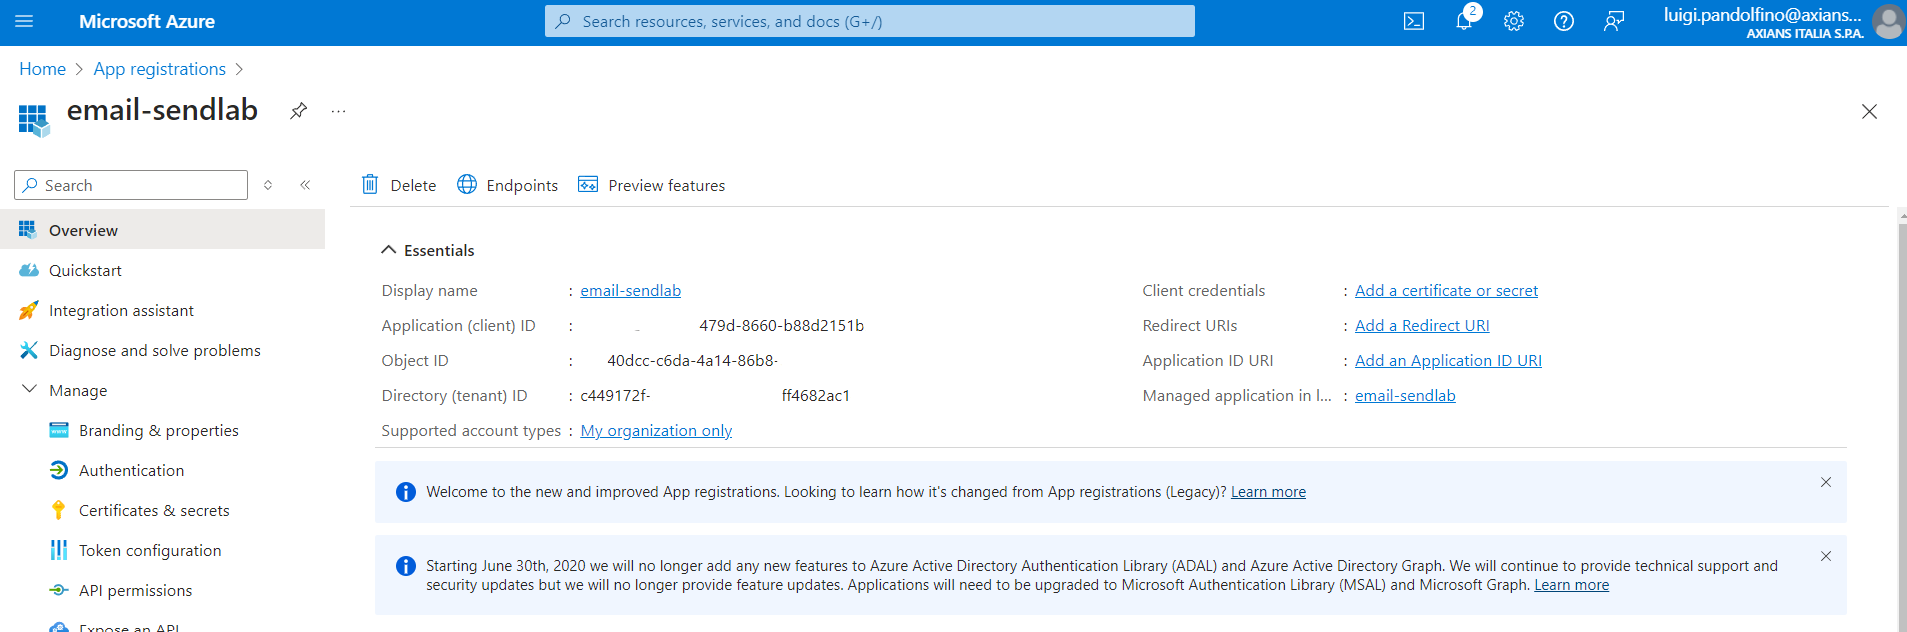
Task: Collapse the left sidebar with double chevron
Action: (x=305, y=185)
